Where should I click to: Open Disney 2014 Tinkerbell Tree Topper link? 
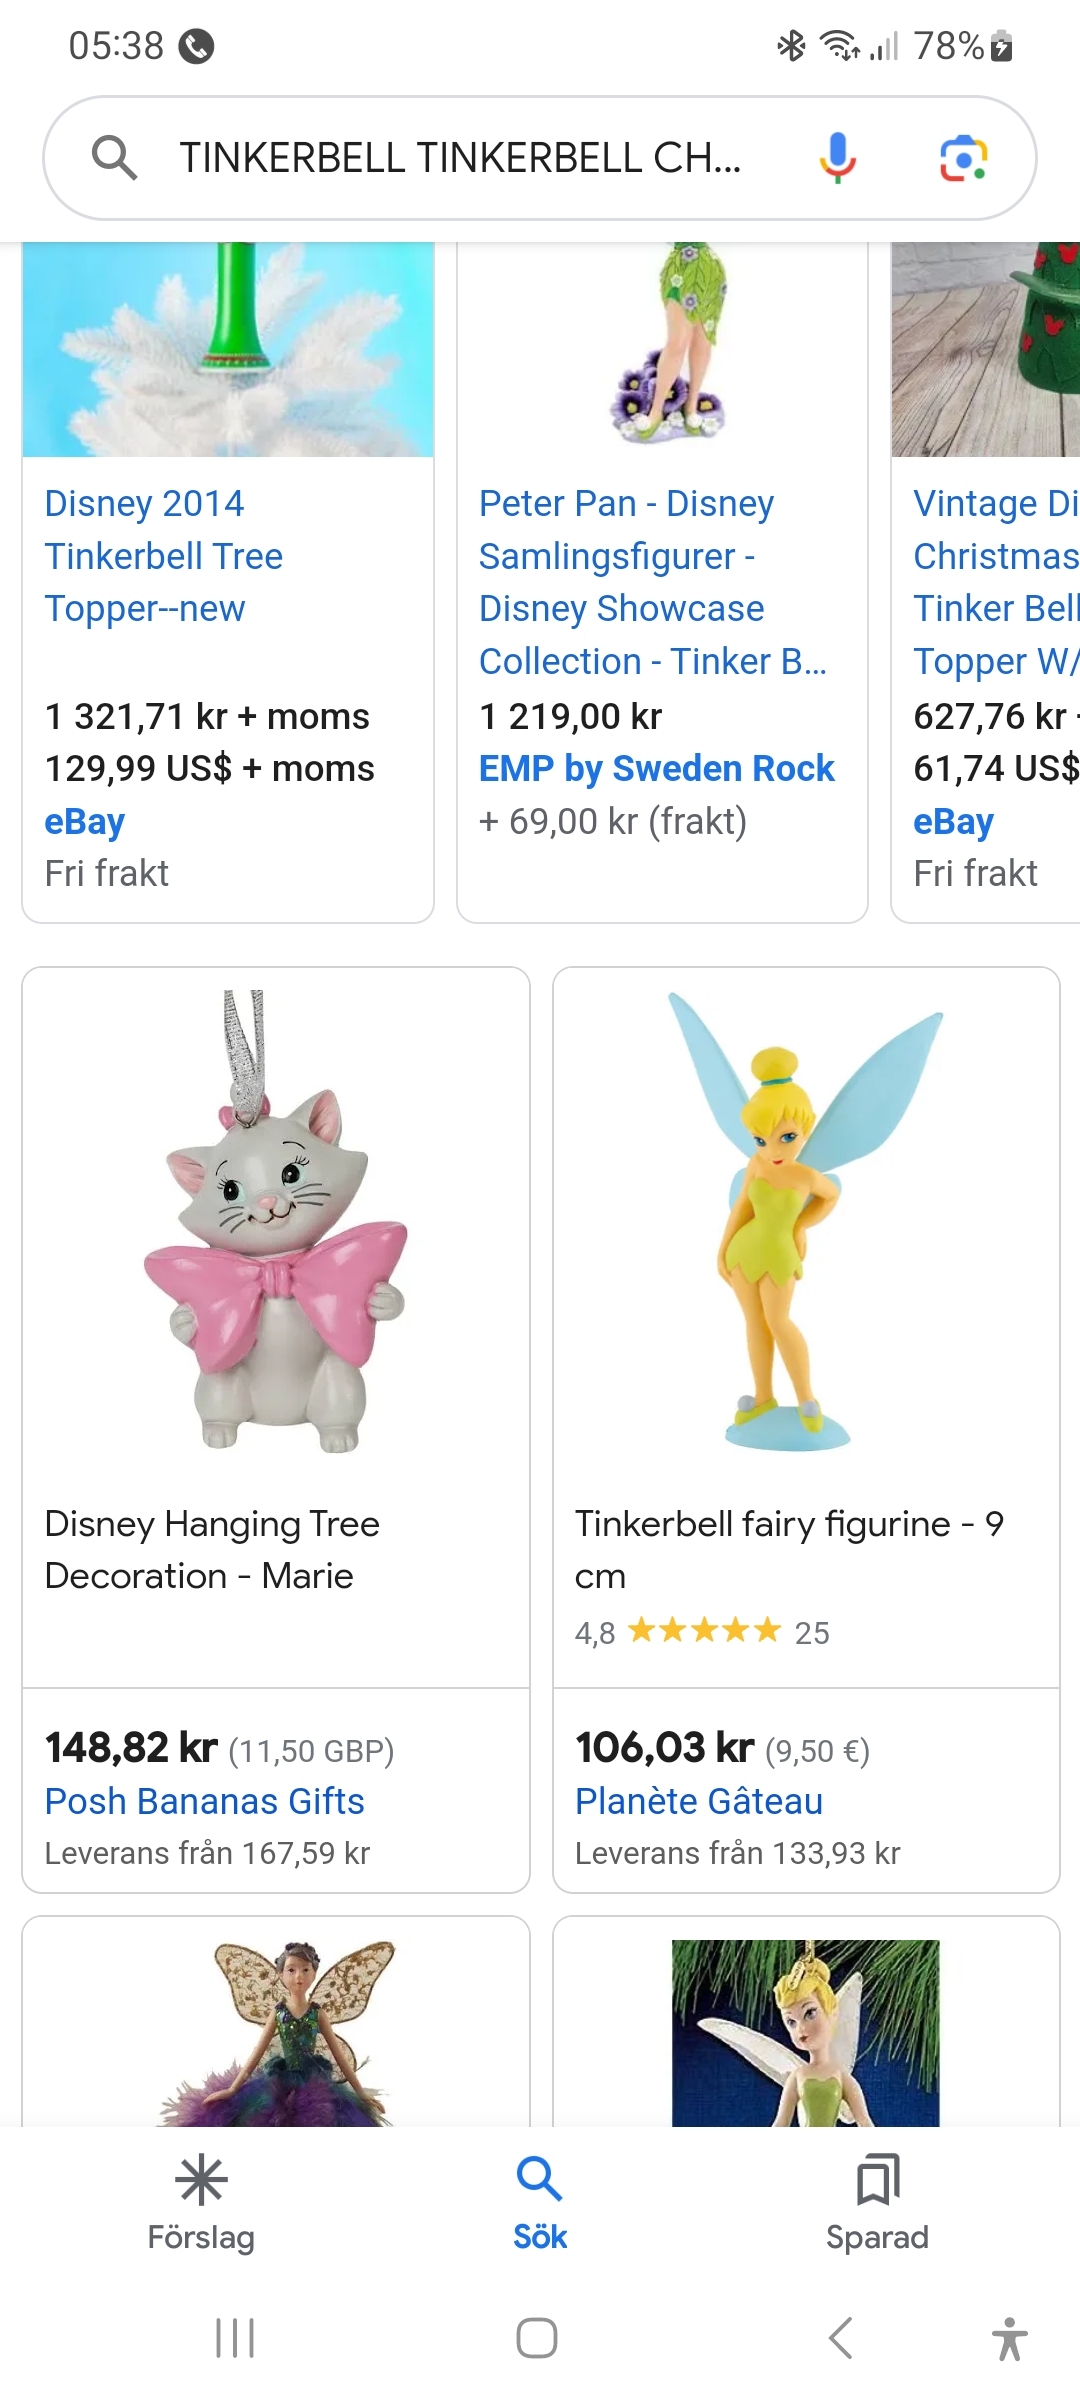(x=164, y=556)
